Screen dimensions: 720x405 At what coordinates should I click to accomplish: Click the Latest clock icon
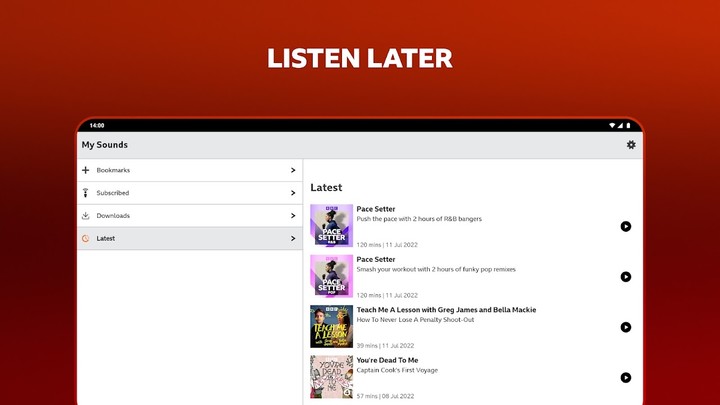86,239
